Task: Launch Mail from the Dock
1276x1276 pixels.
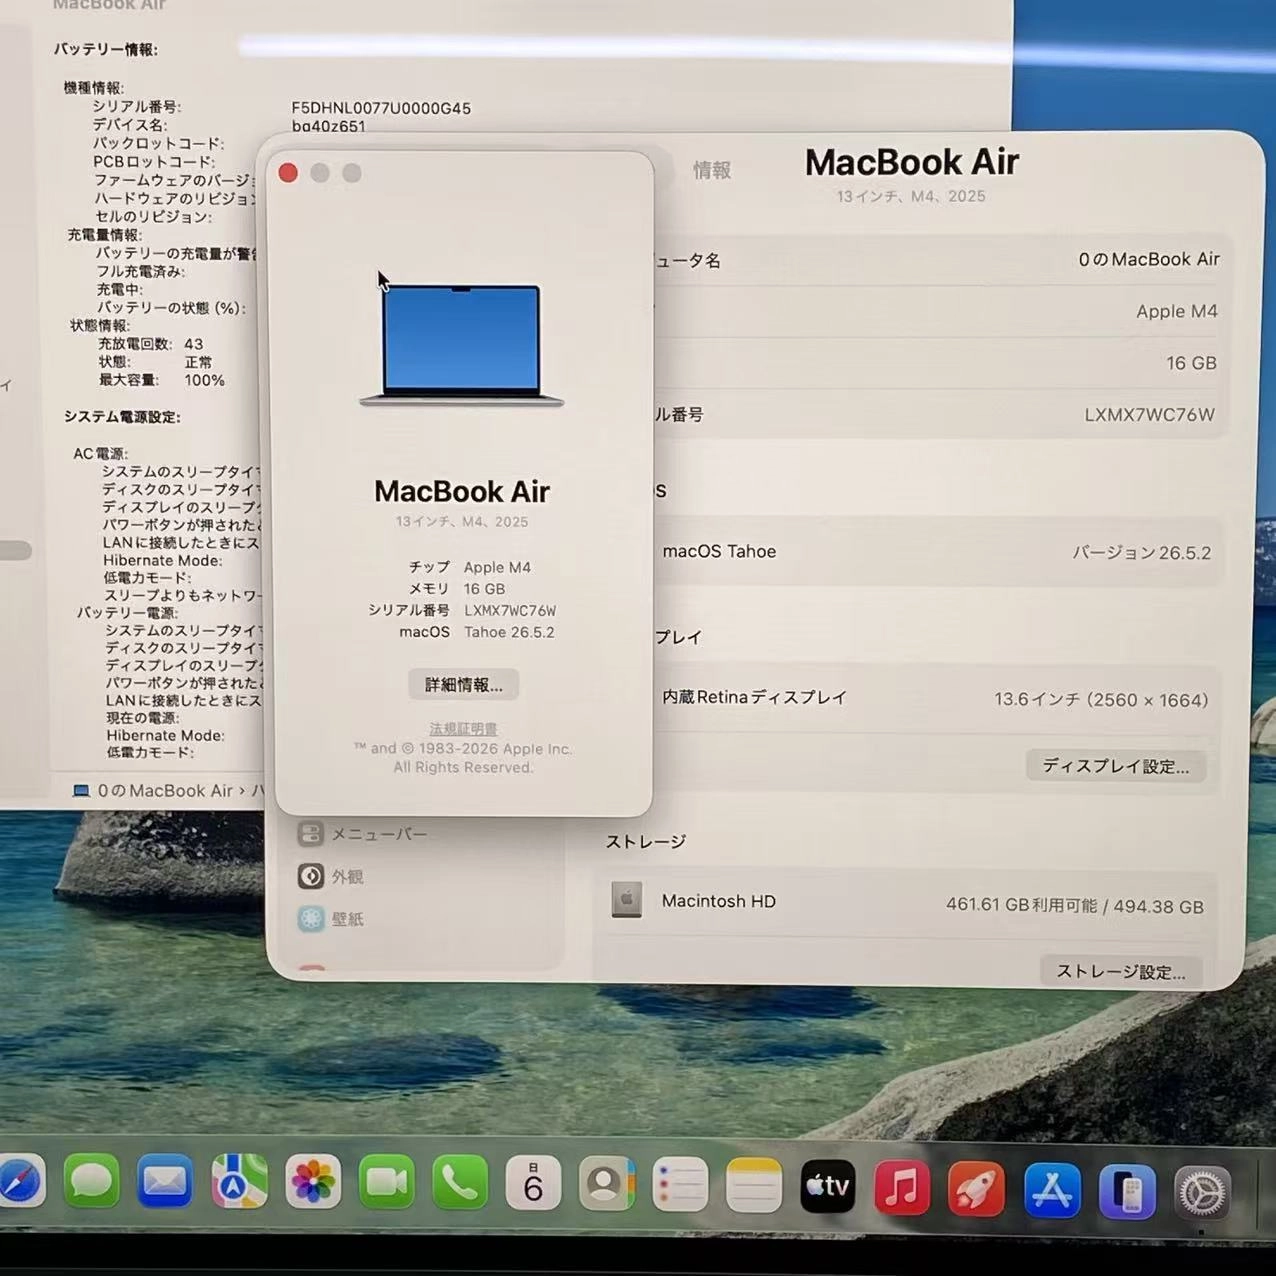Action: 165,1182
